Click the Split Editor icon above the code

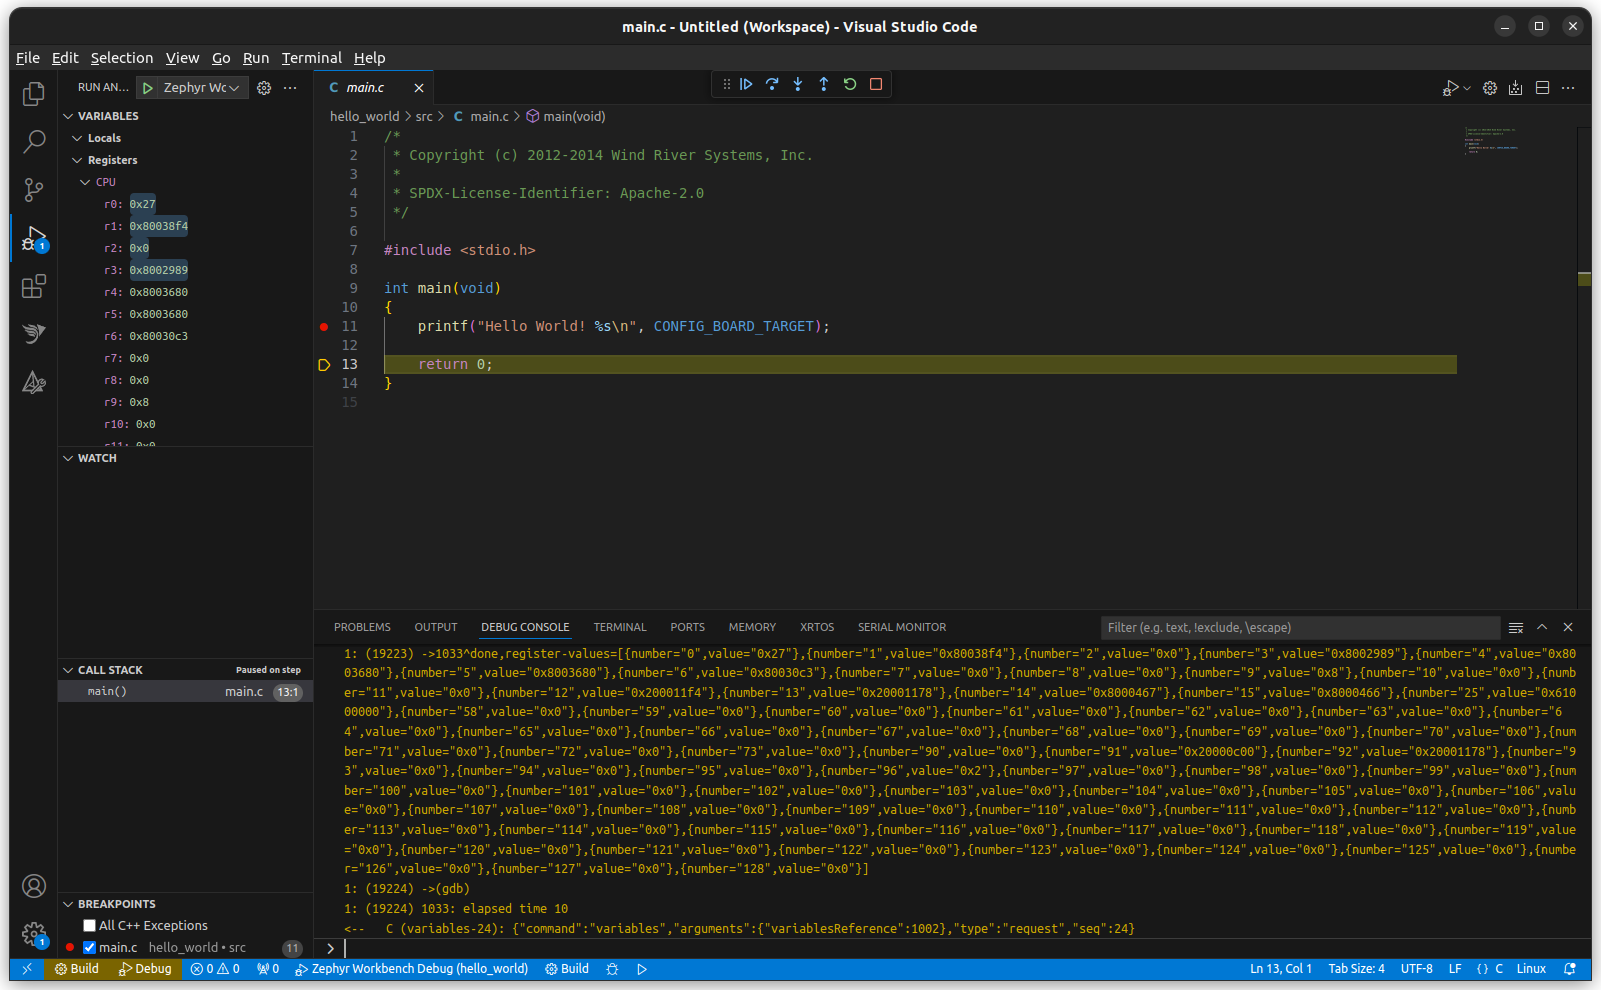pyautogui.click(x=1541, y=88)
